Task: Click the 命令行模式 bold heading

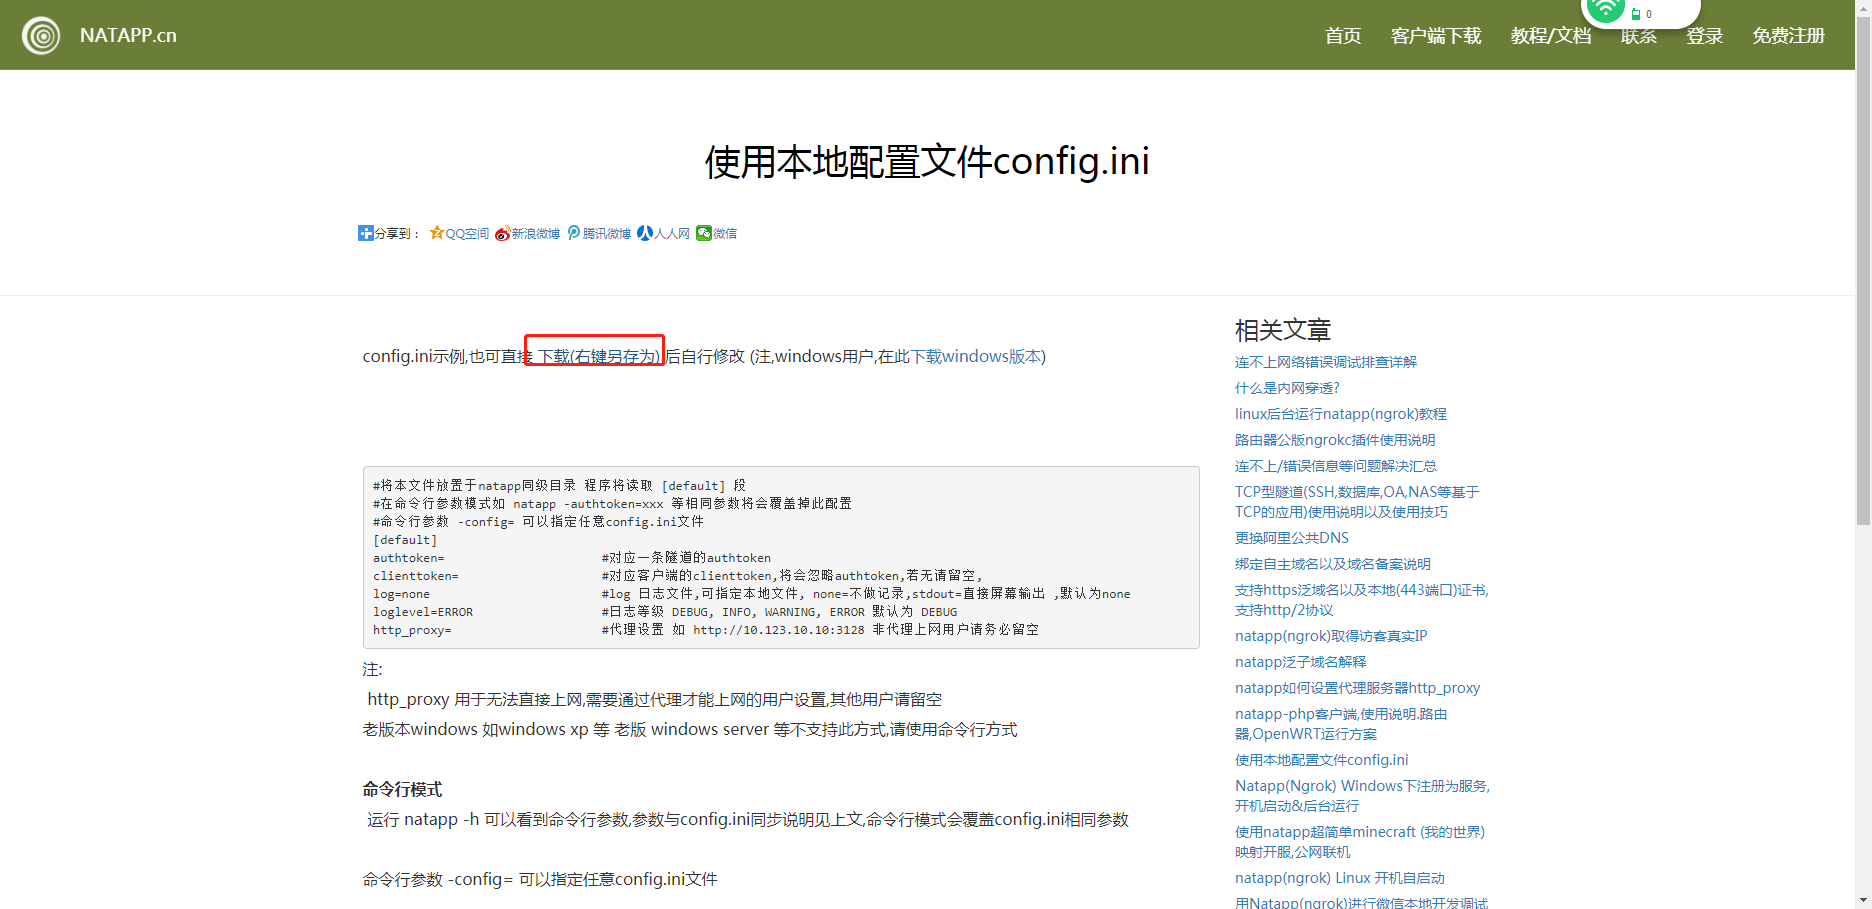Action: [402, 789]
